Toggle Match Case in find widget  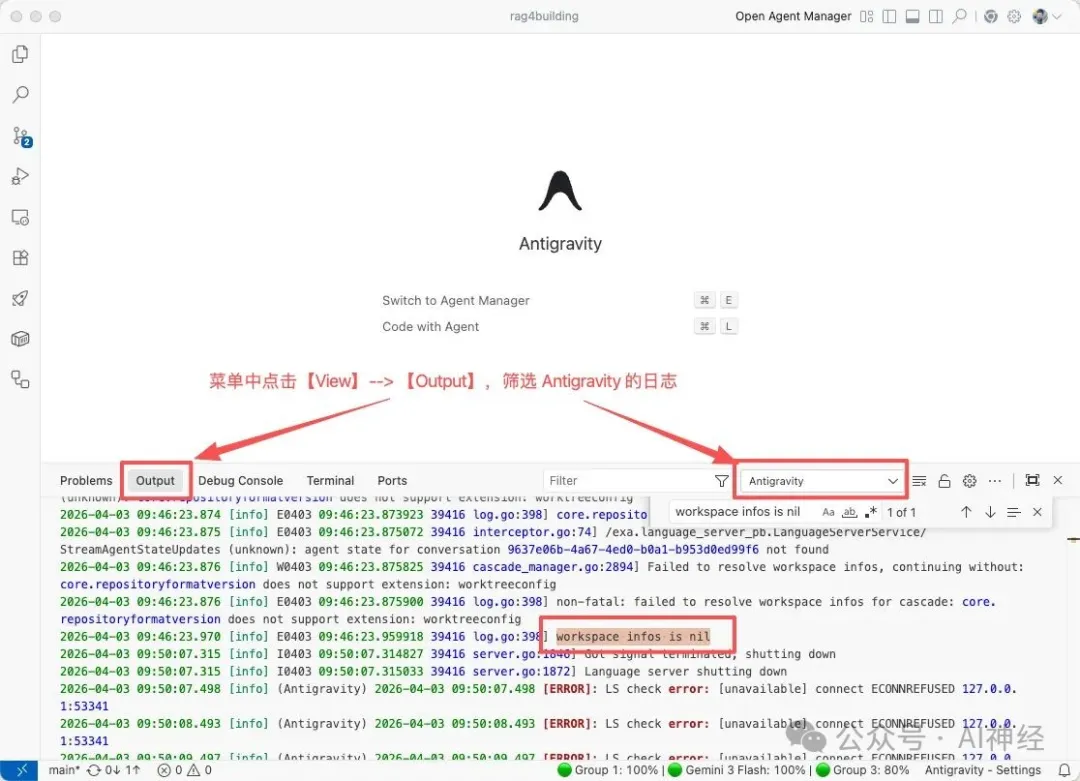coord(828,512)
